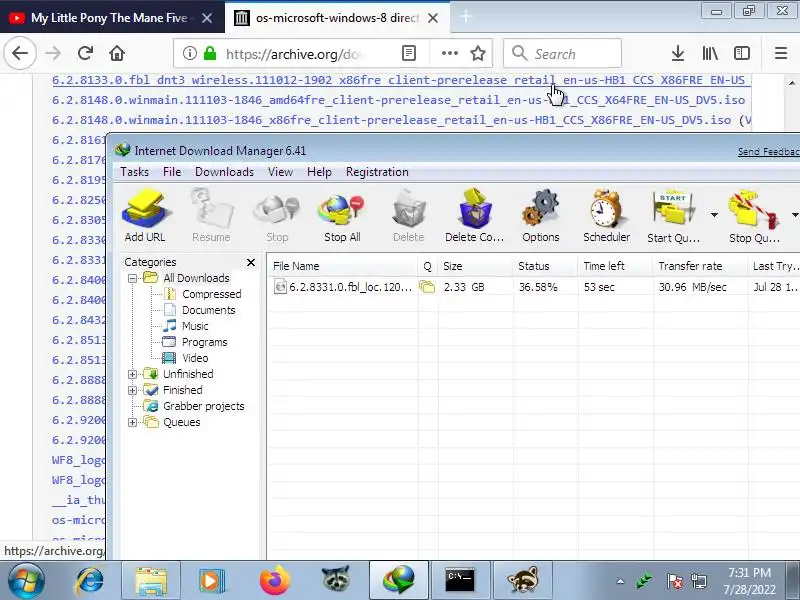Click the Delete Completed toolbar icon
The height and width of the screenshot is (600, 800).
[474, 215]
